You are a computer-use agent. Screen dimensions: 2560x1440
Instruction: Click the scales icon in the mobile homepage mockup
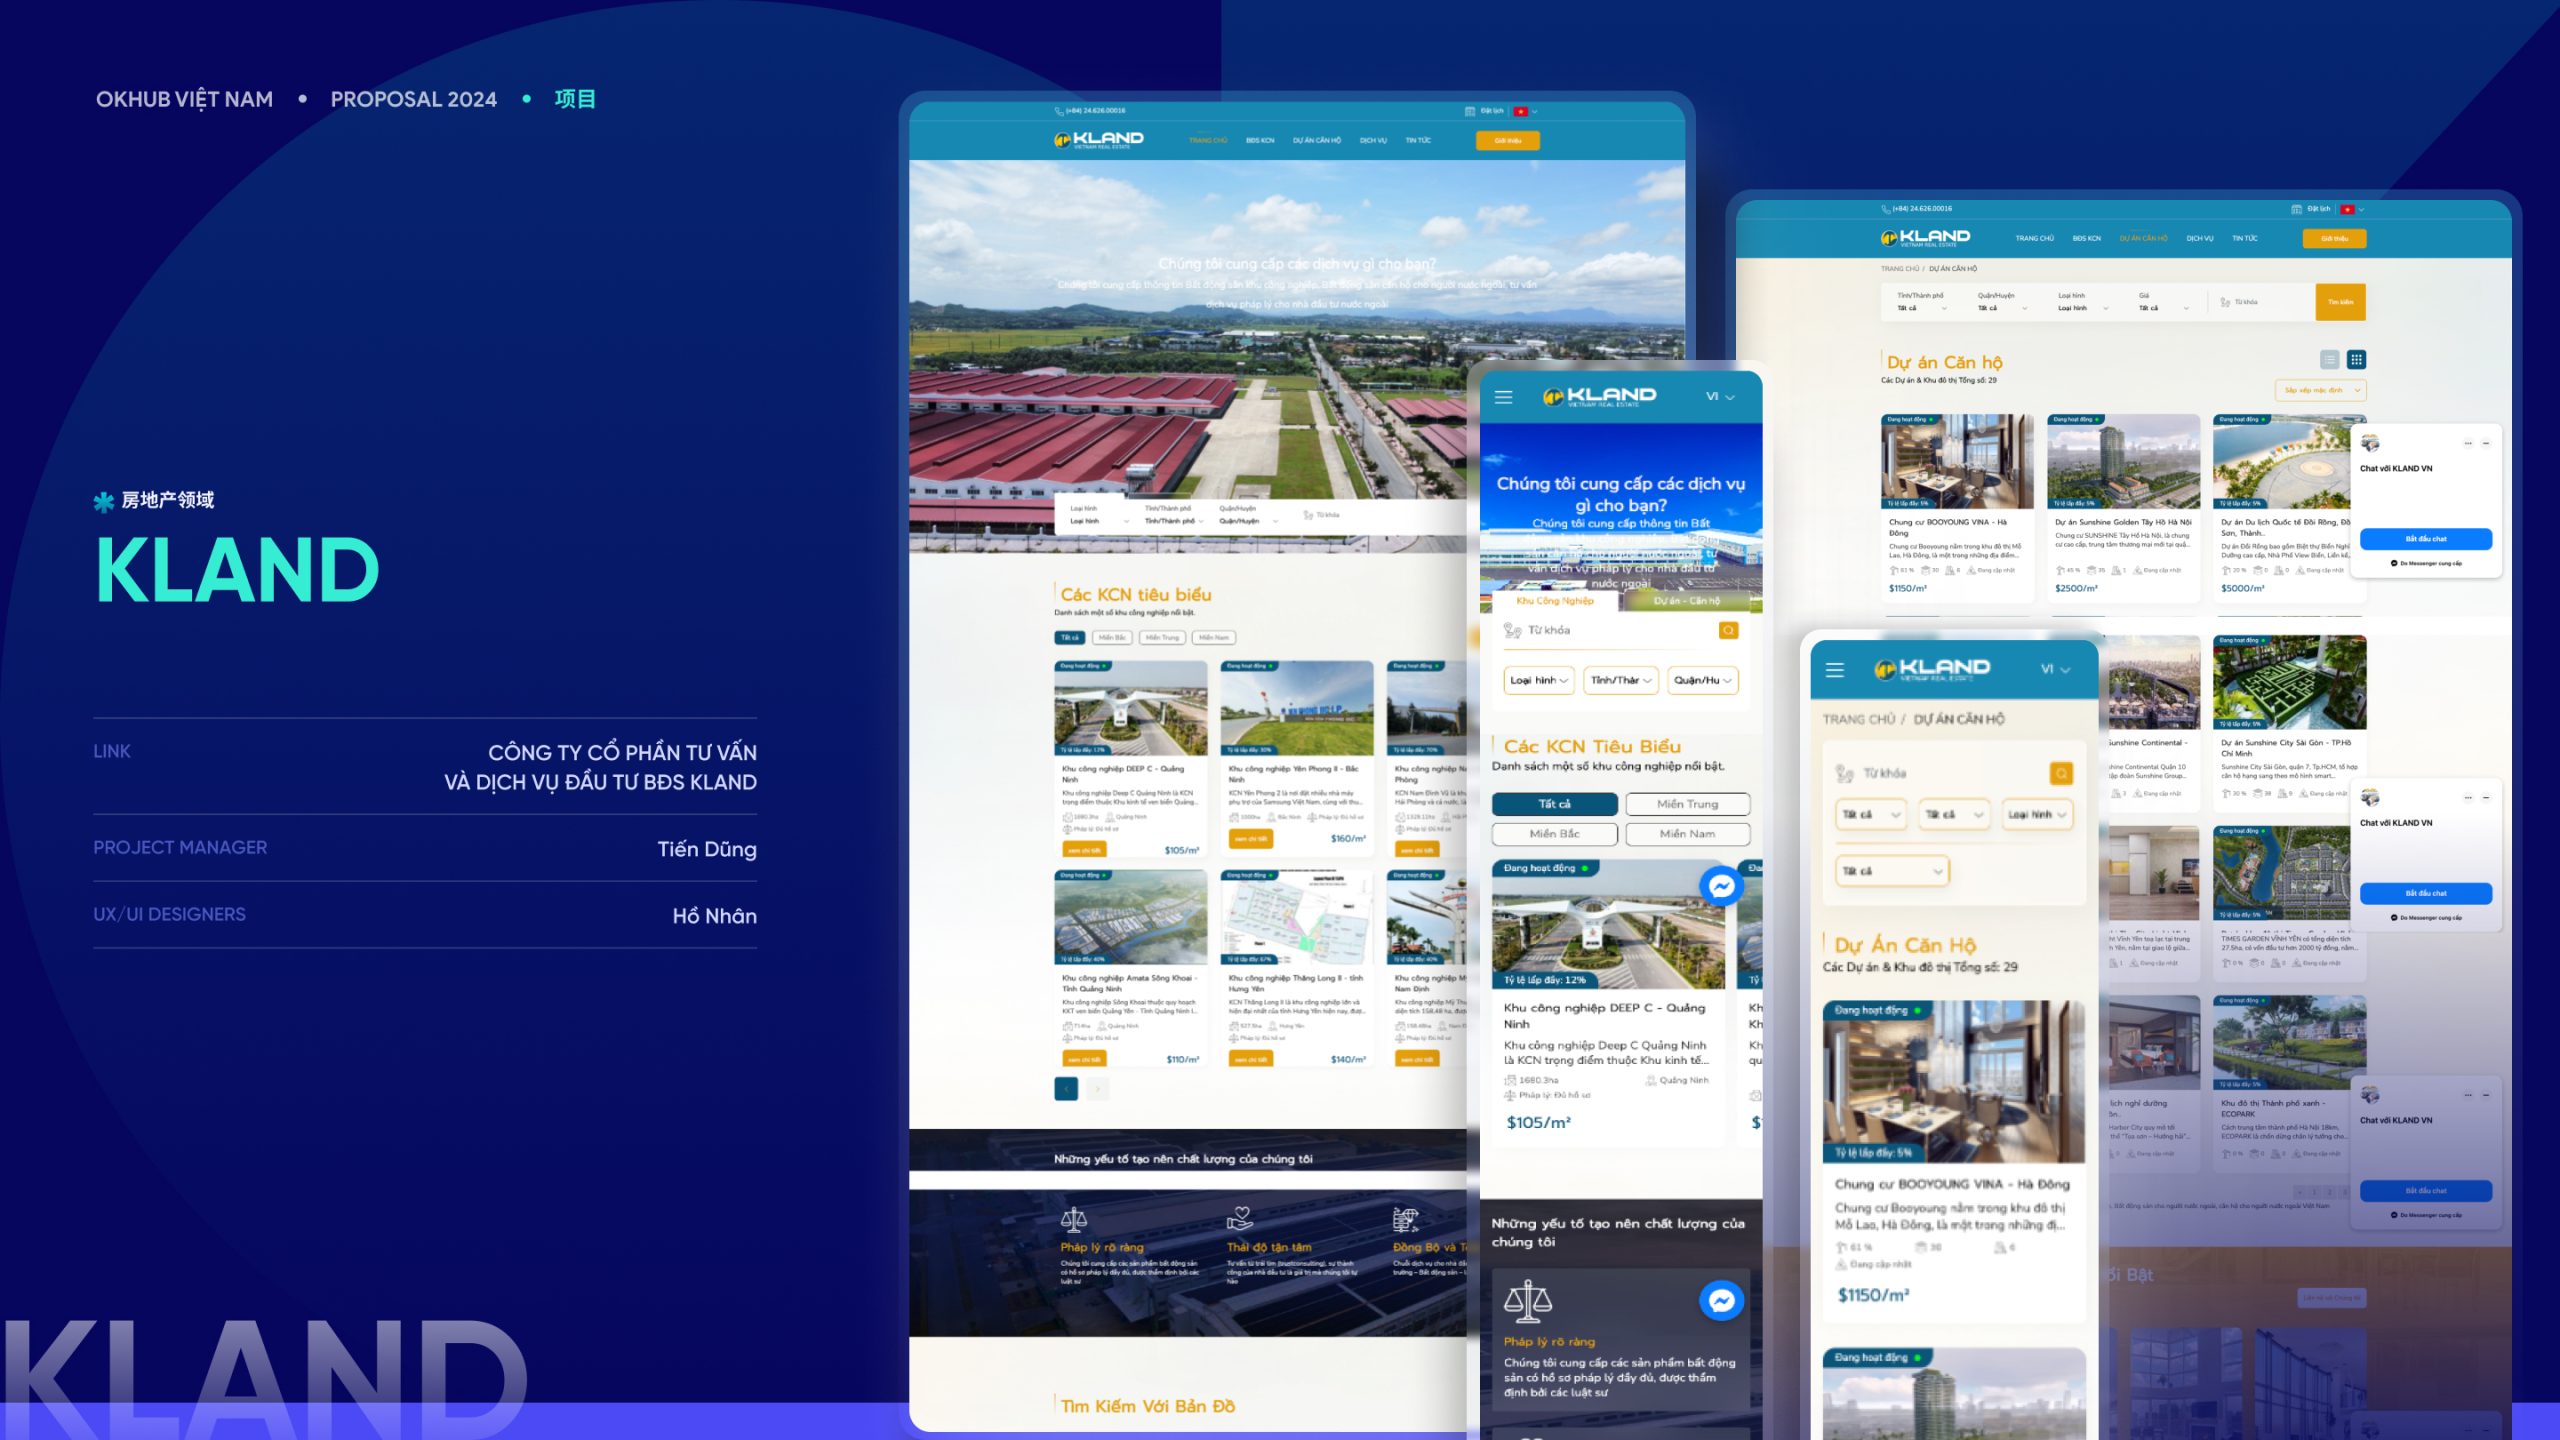coord(1528,1301)
